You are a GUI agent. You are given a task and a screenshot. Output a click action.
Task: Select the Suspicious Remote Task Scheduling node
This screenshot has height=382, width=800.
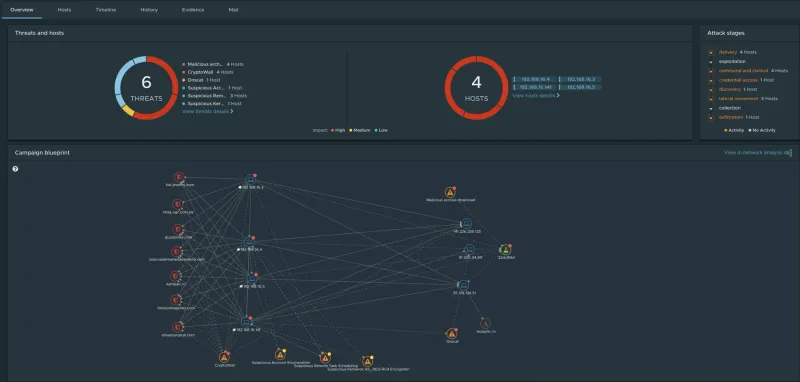[x=325, y=358]
